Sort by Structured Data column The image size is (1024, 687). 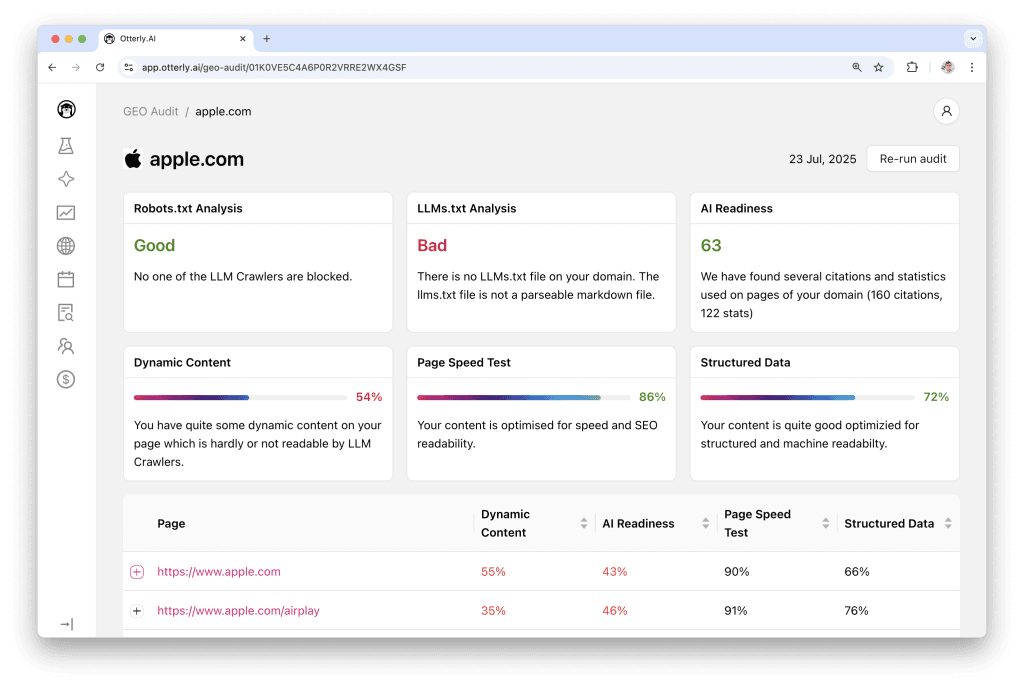[x=947, y=523]
